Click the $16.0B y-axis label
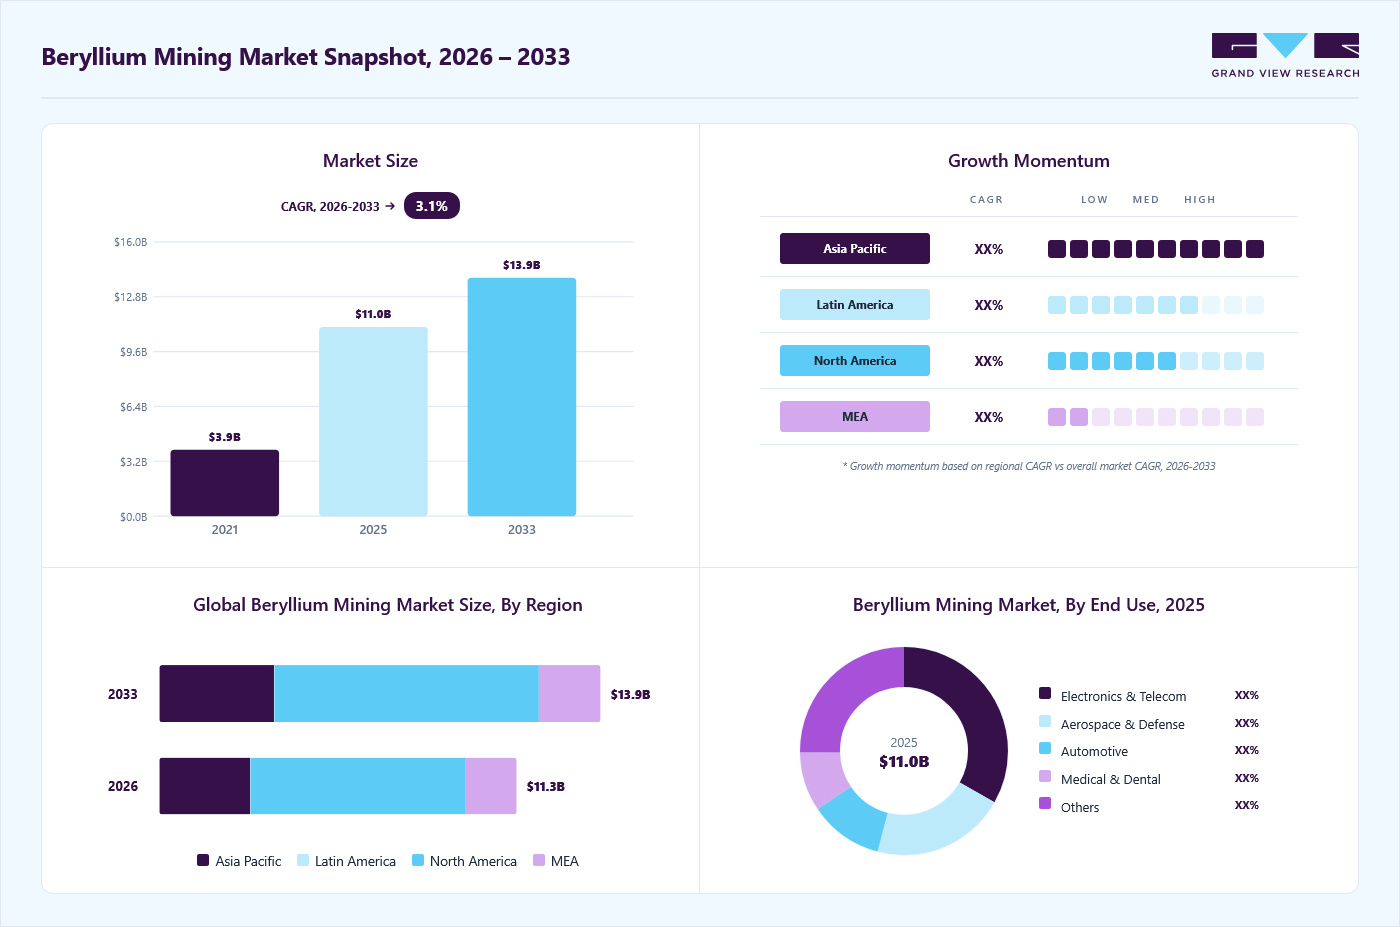This screenshot has width=1400, height=927. click(131, 242)
